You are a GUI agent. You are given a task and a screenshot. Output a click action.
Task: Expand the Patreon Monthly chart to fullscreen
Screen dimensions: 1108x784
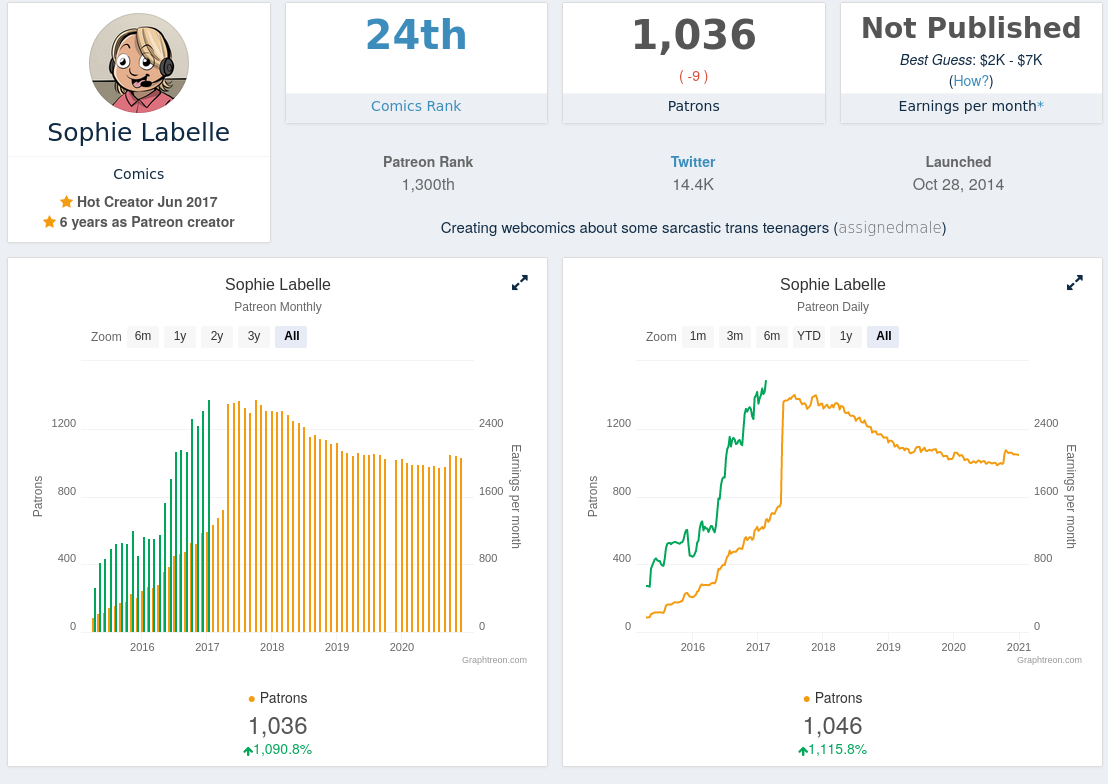pos(519,283)
